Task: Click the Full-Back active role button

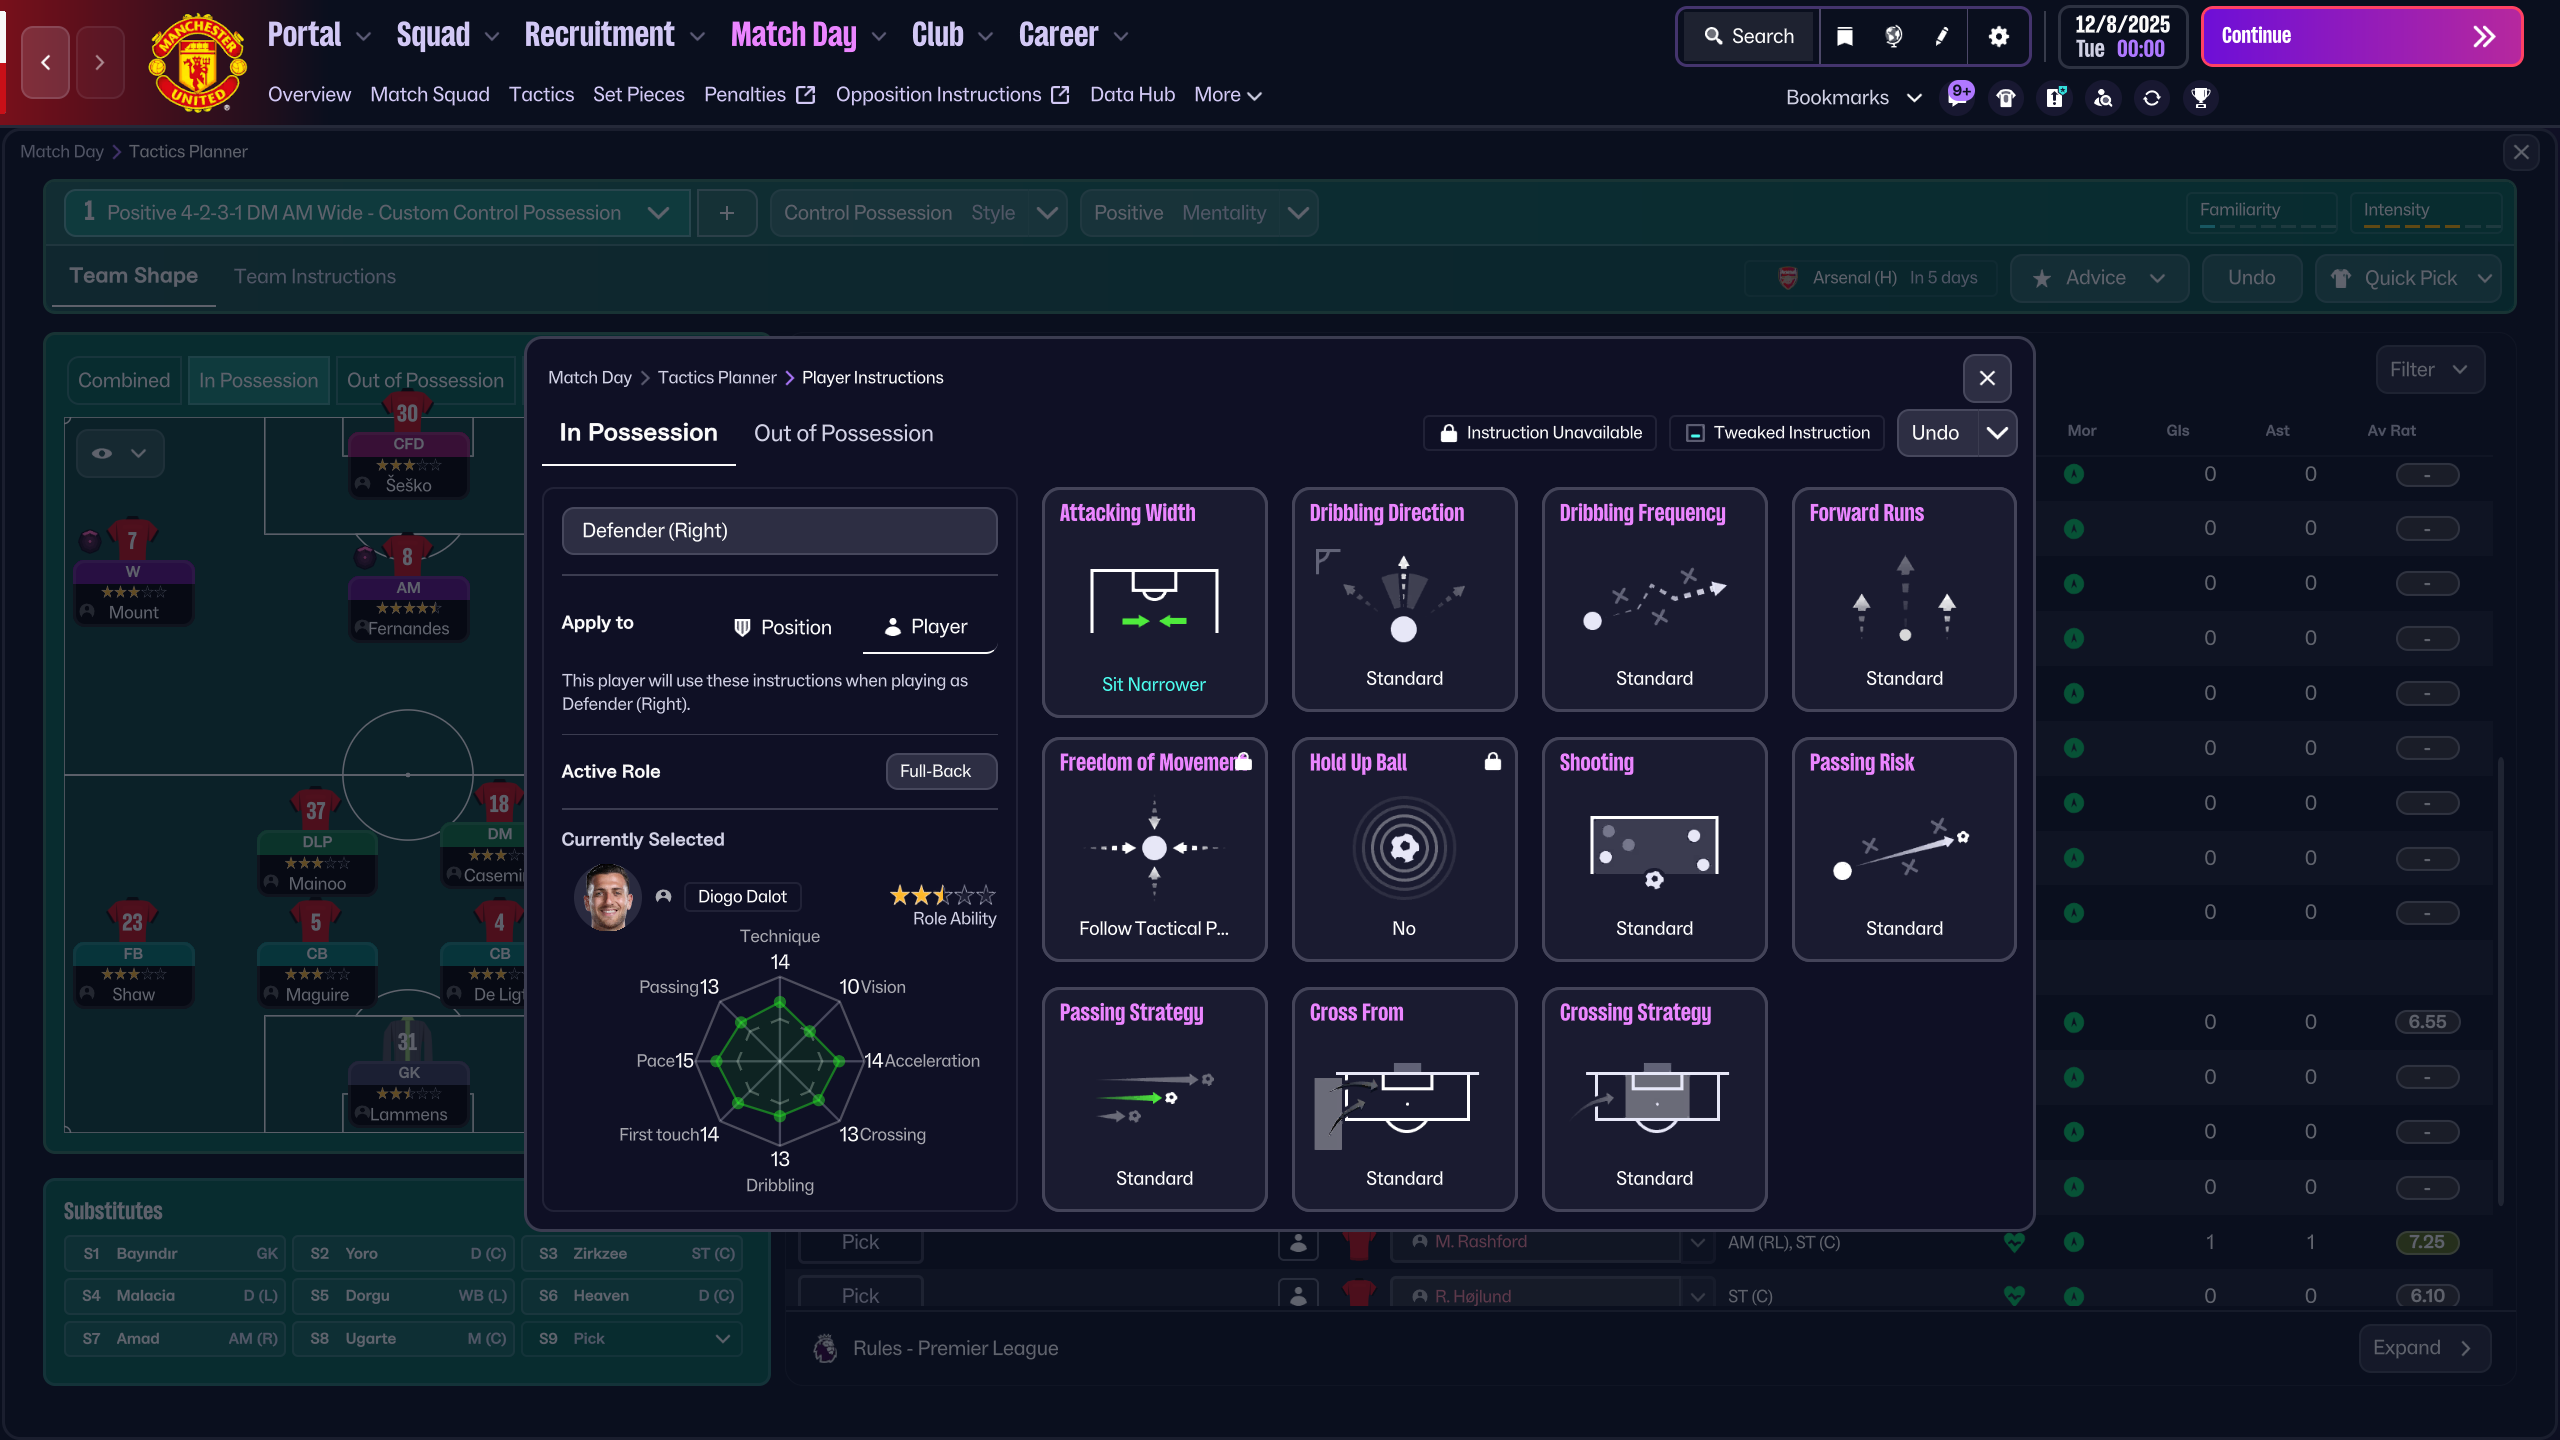Action: coord(941,771)
